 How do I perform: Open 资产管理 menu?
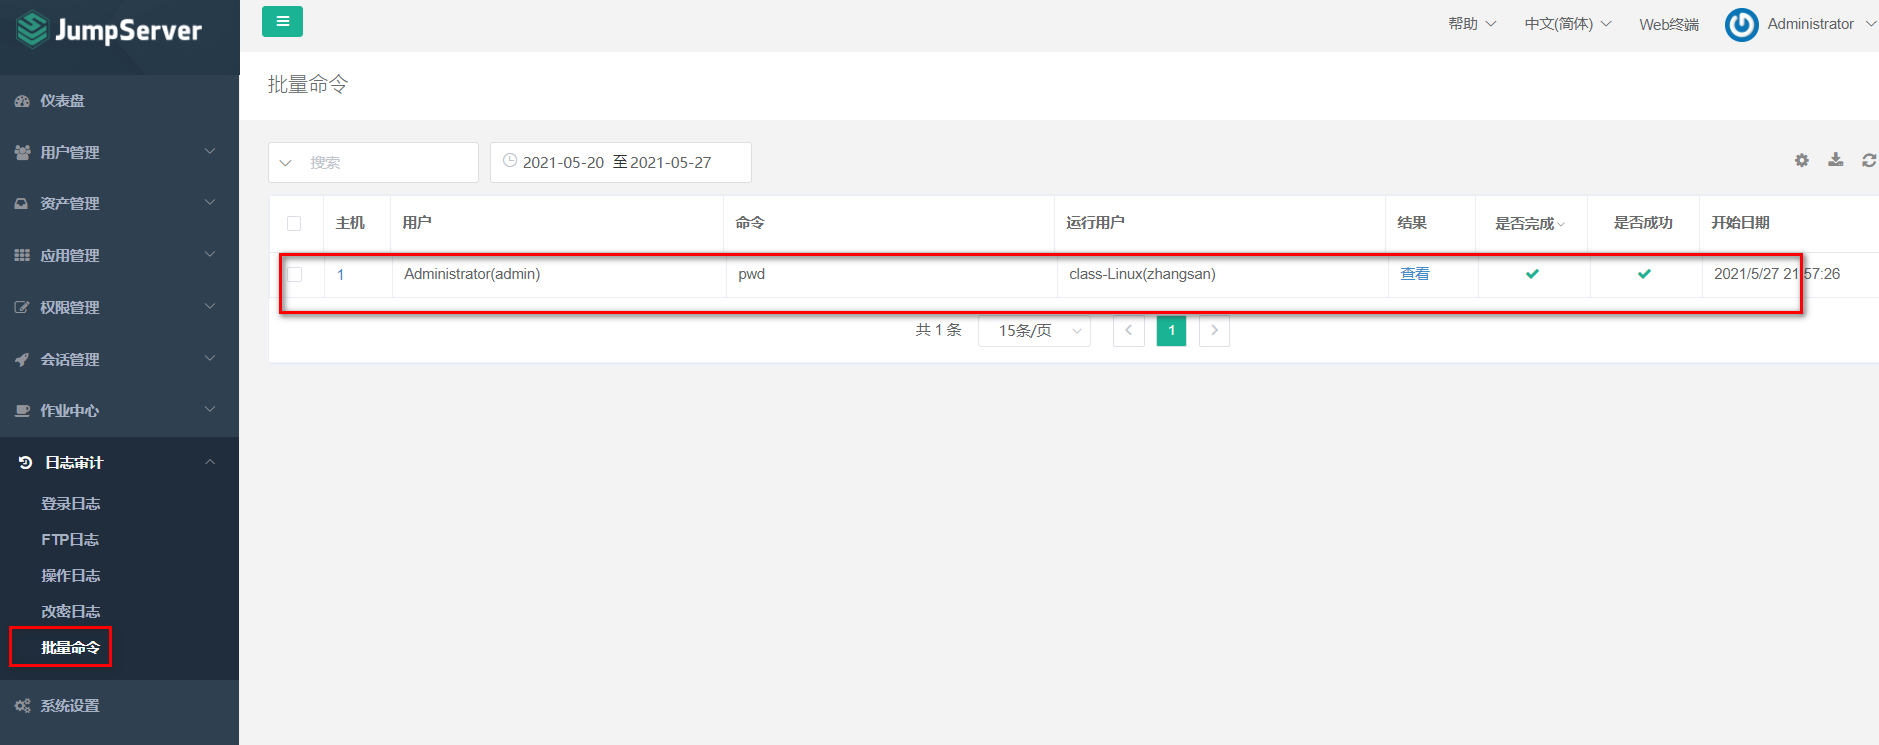pyautogui.click(x=119, y=203)
